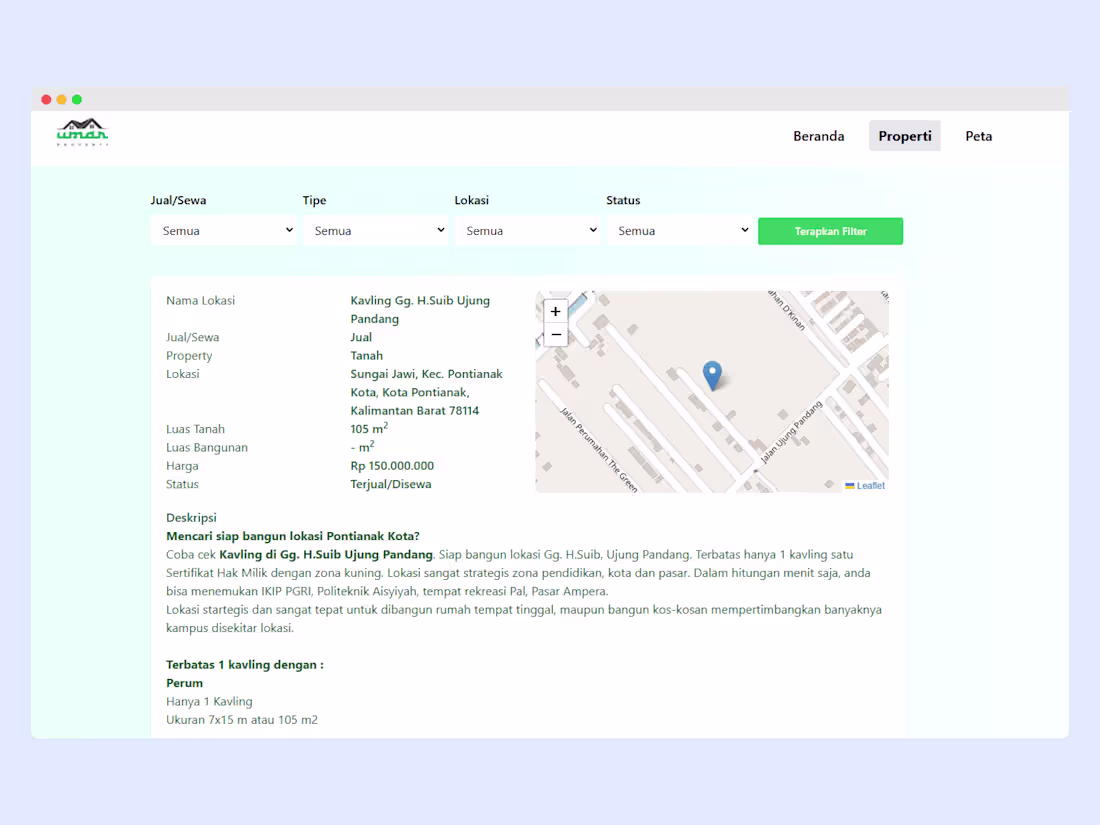Click the Terjual/Disewa status text
Screen dimensions: 1100x825
coord(391,483)
